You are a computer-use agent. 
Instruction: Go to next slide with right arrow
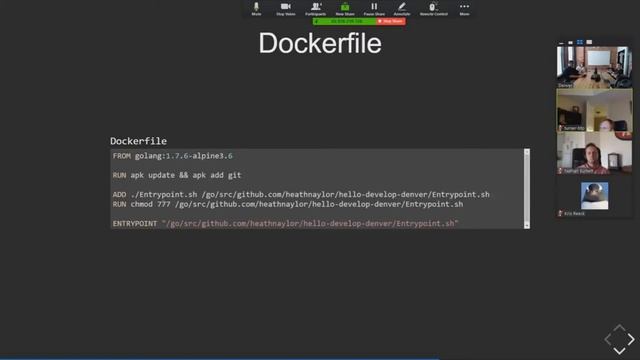631,339
